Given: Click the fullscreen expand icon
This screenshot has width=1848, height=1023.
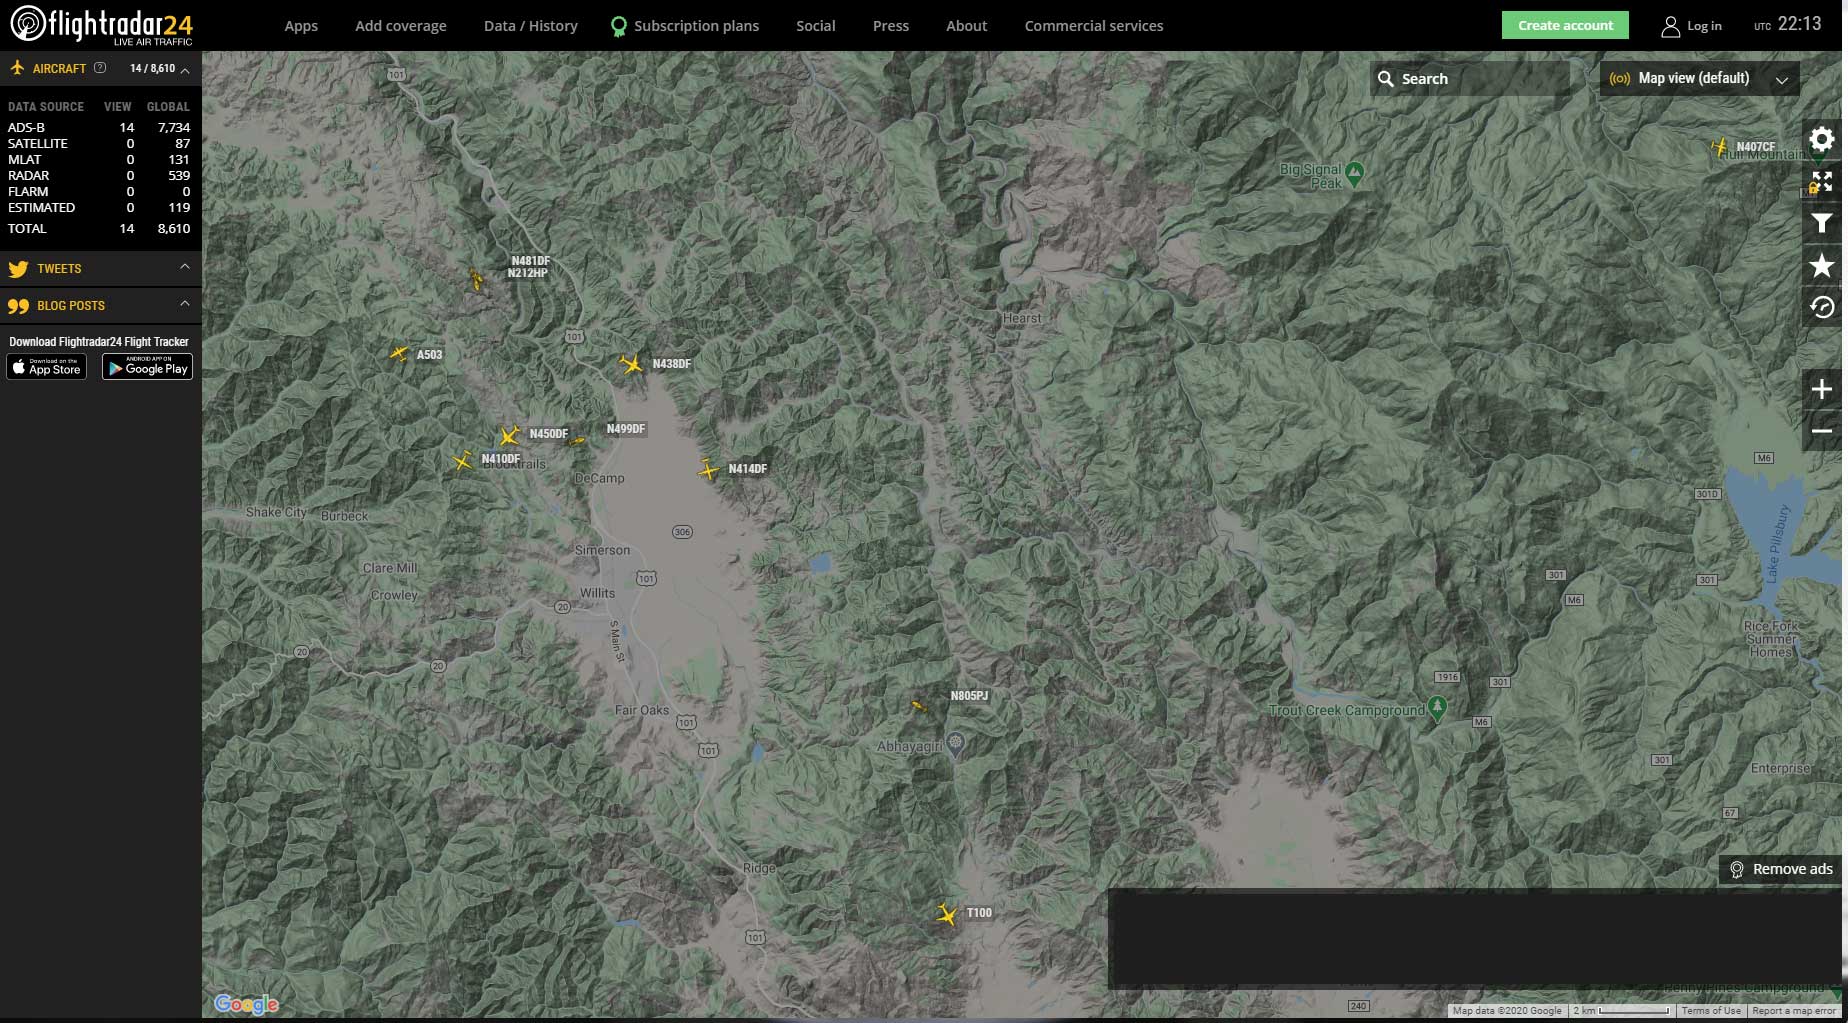Looking at the screenshot, I should 1822,182.
